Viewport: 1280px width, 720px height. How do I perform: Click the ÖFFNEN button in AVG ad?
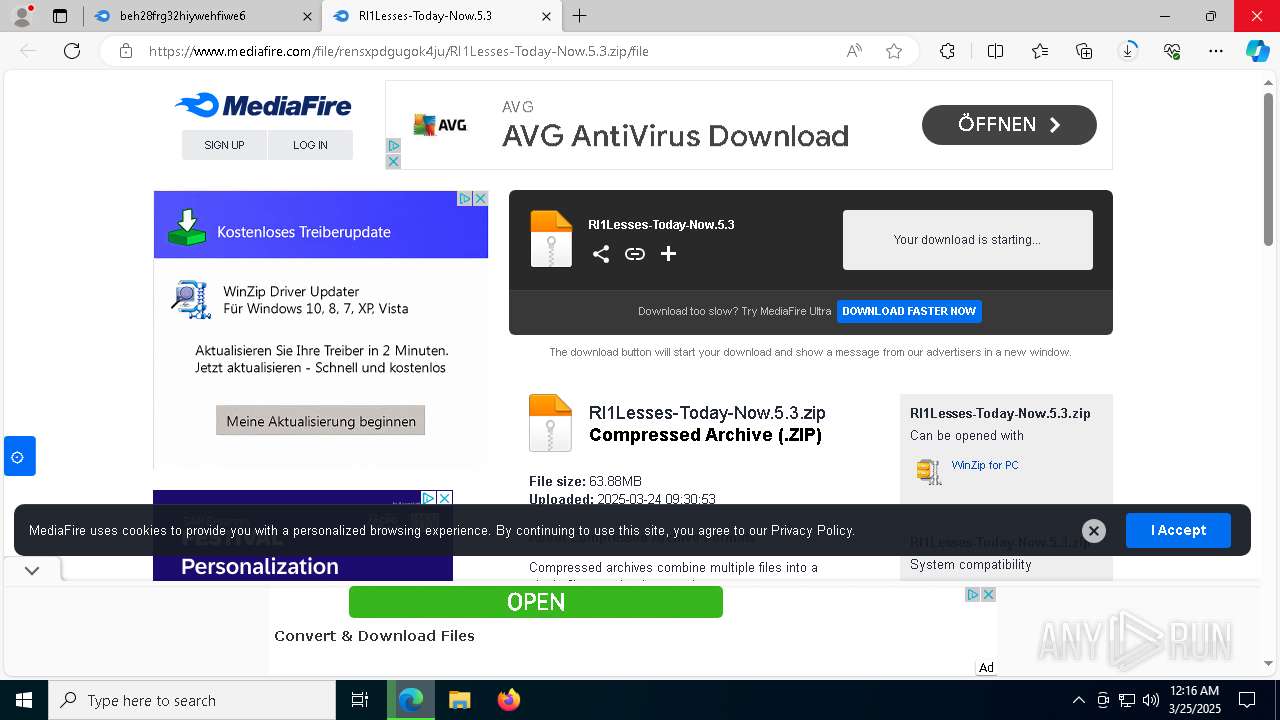point(1009,125)
